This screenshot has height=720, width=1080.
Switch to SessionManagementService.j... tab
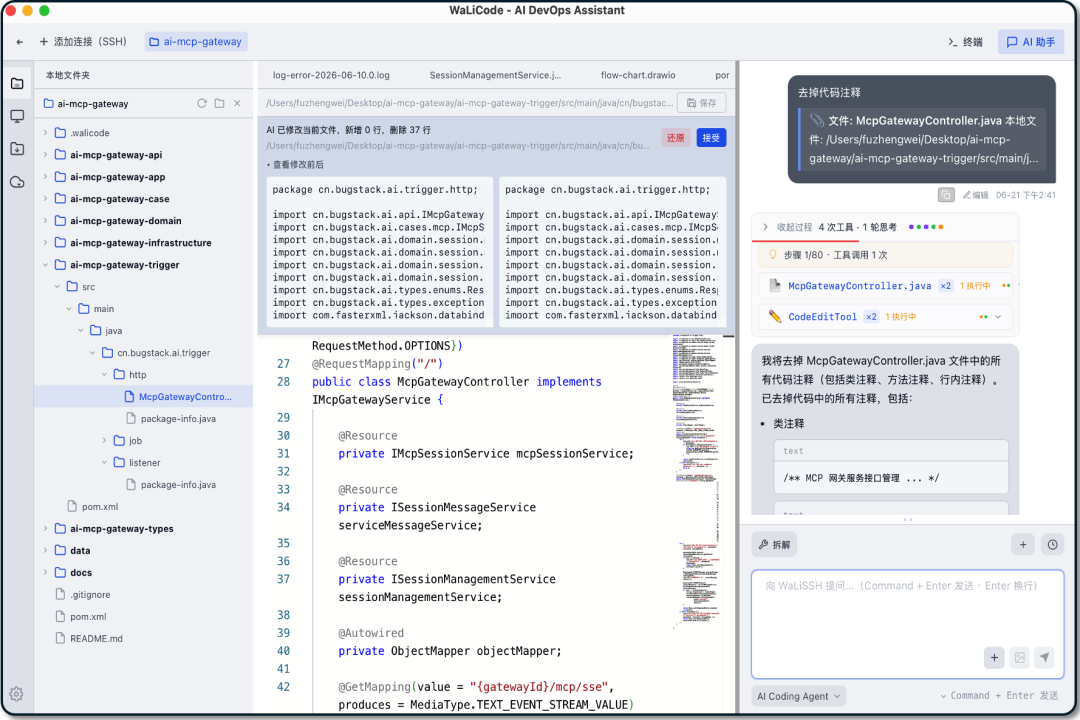click(x=495, y=75)
